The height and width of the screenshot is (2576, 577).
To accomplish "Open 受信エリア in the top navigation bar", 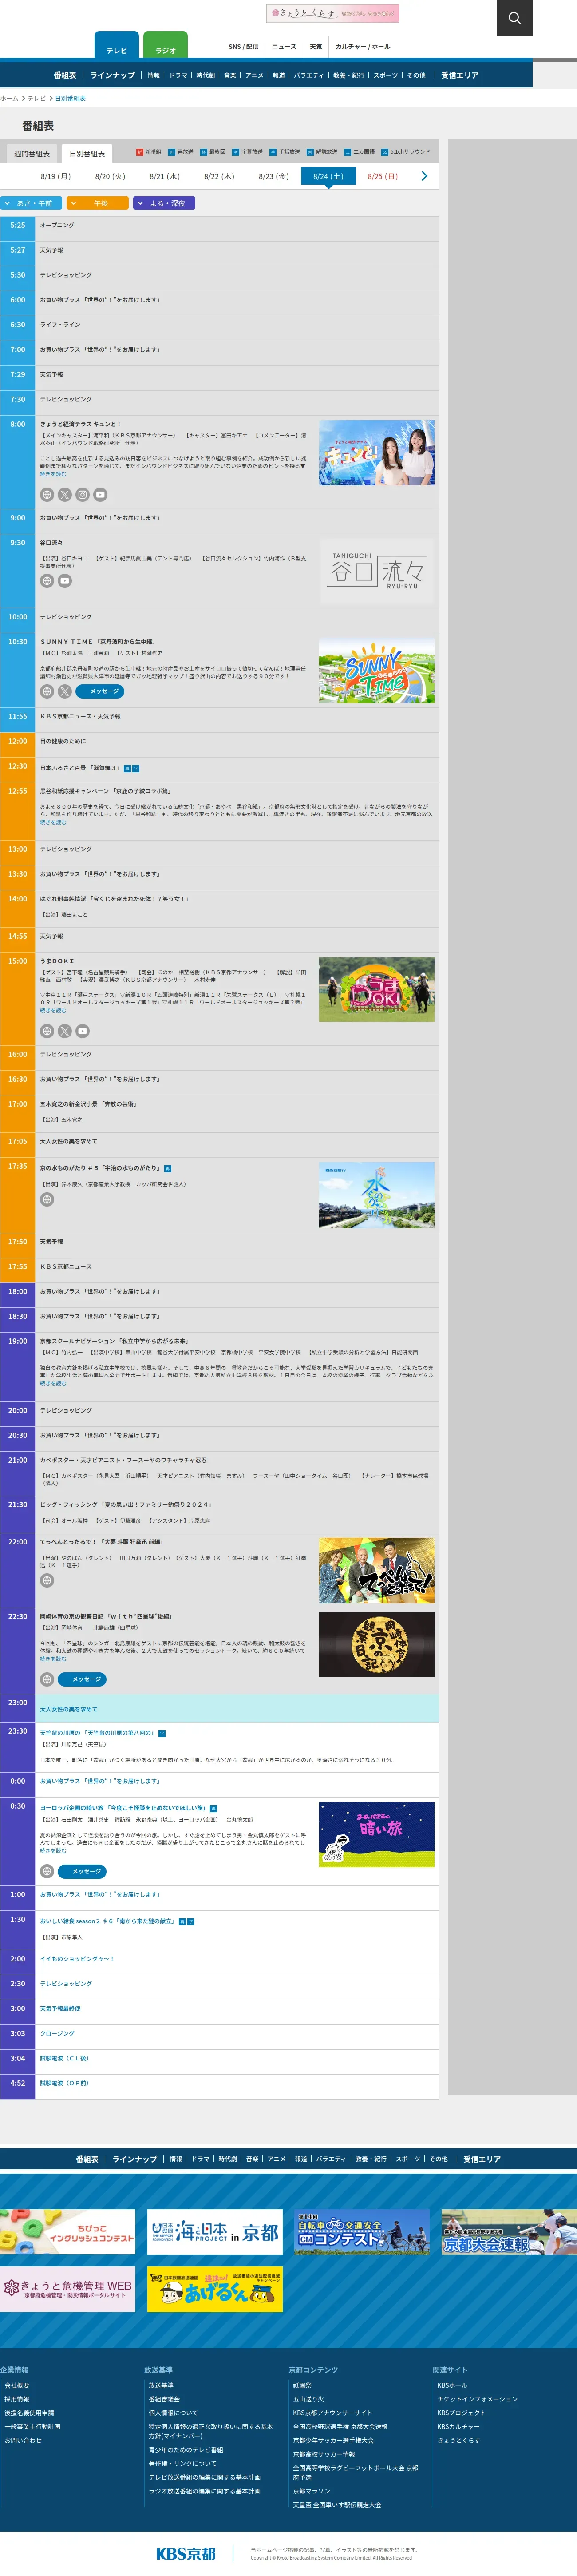I will pos(460,75).
